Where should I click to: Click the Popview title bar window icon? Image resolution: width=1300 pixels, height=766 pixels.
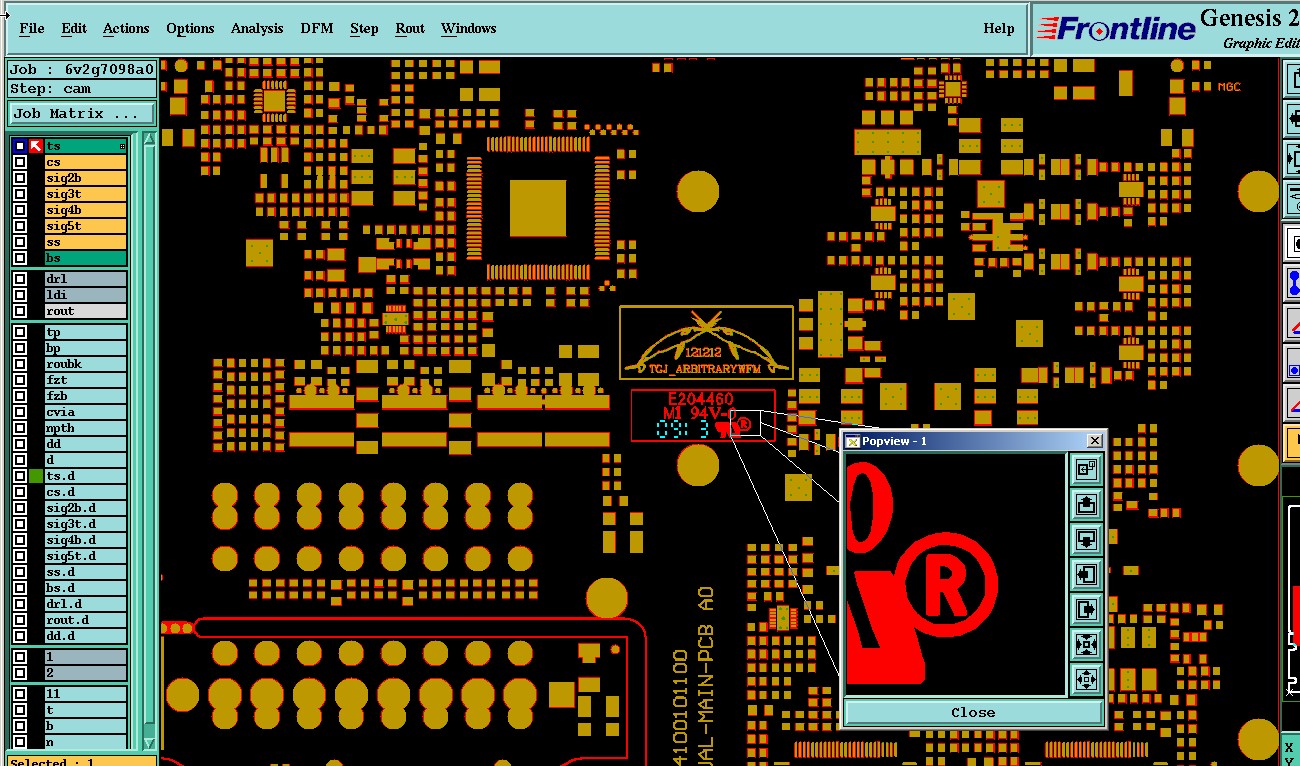coord(852,441)
